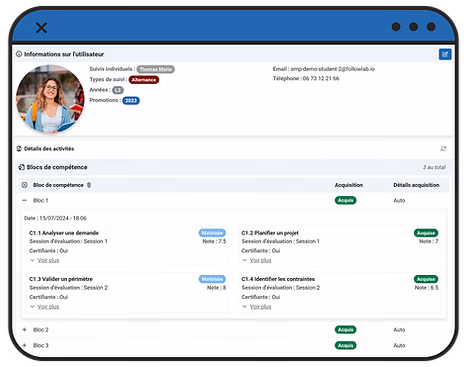This screenshot has height=367, width=467.
Task: Click the L3 année badge
Action: point(118,90)
